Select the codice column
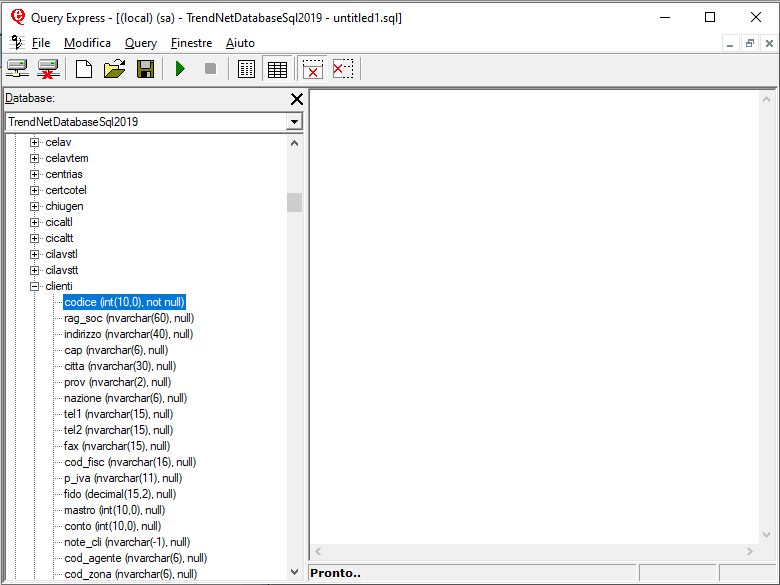 (124, 302)
